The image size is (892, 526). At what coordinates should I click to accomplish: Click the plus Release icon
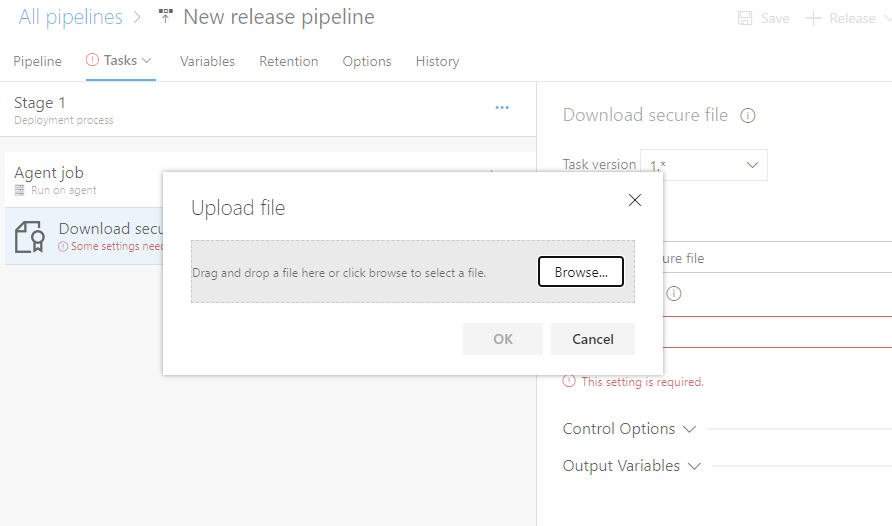(x=813, y=18)
